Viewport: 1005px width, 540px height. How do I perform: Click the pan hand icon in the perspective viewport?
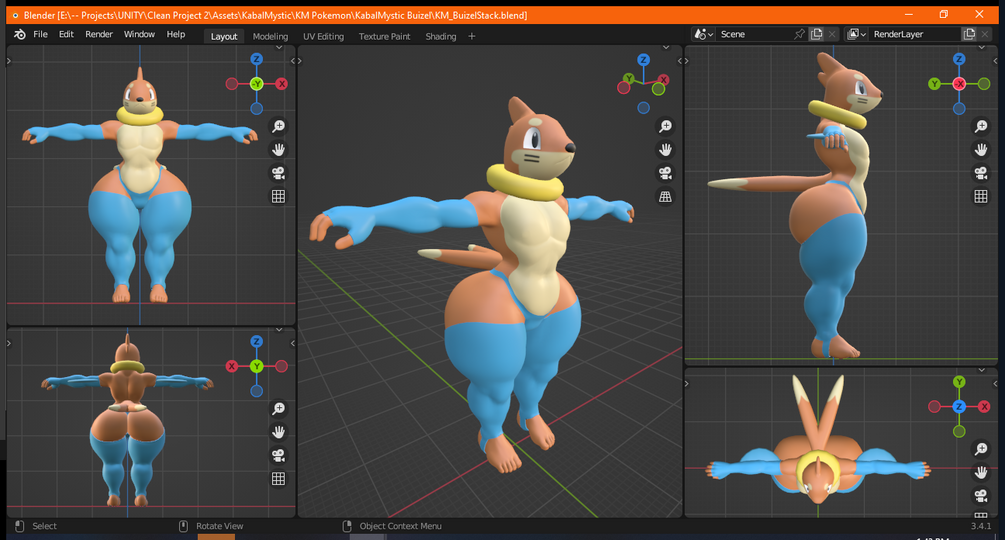[x=665, y=150]
